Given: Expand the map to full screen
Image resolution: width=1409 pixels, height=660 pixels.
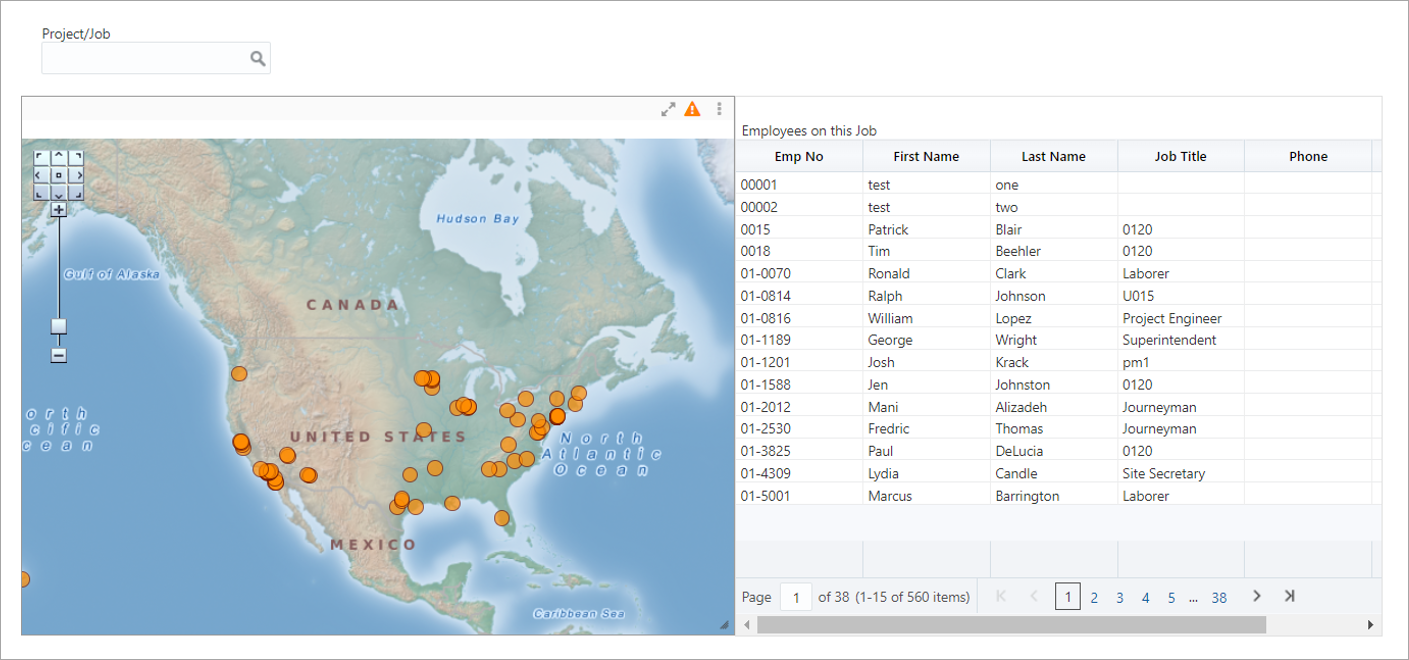Looking at the screenshot, I should 668,109.
